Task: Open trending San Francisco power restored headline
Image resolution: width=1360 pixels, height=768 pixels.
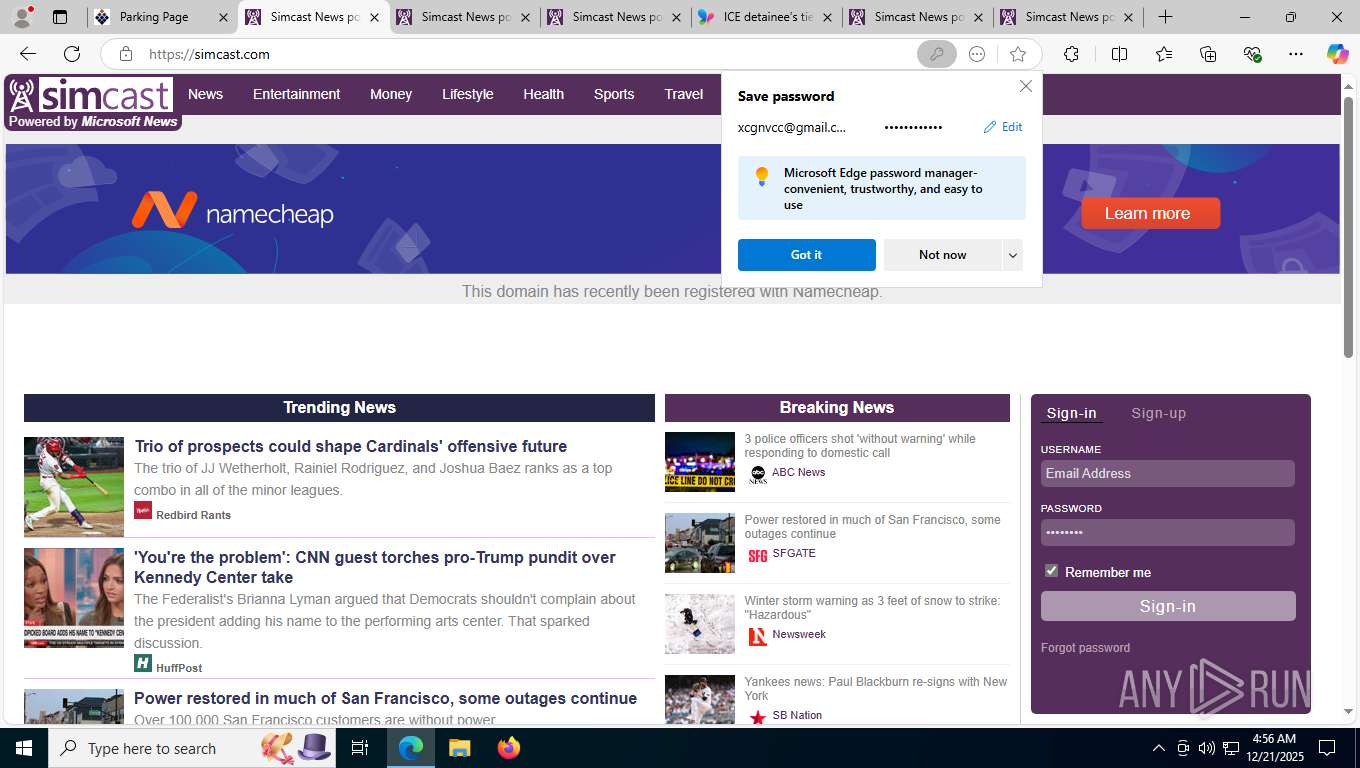Action: (x=385, y=698)
